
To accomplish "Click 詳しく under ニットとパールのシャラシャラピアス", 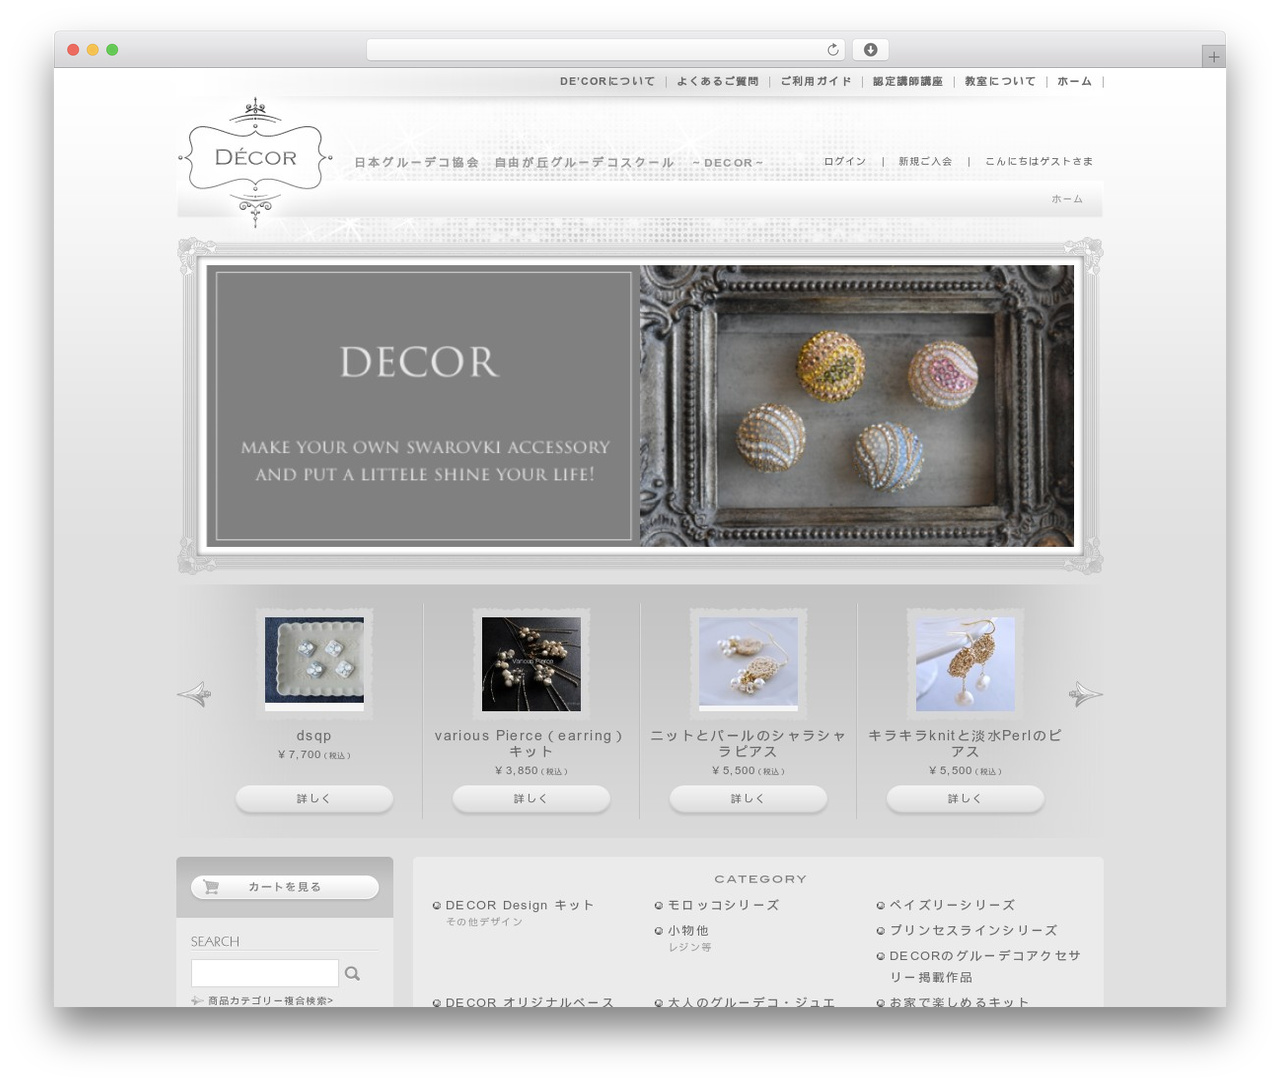I will [x=748, y=799].
